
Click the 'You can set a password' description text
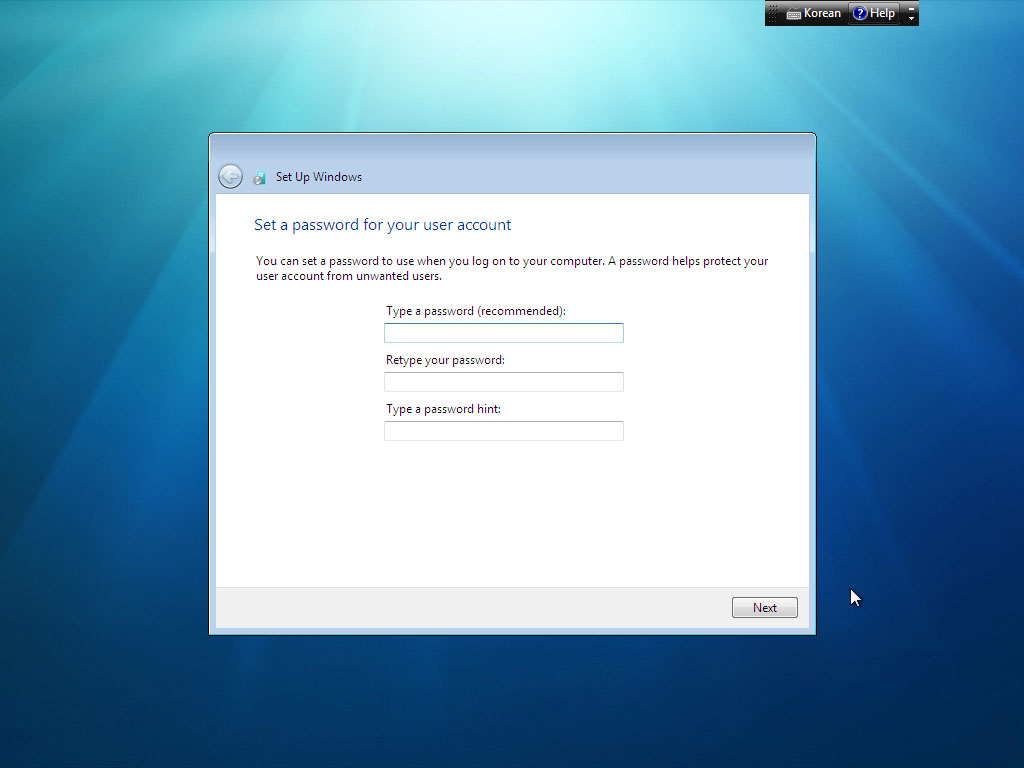coord(511,268)
